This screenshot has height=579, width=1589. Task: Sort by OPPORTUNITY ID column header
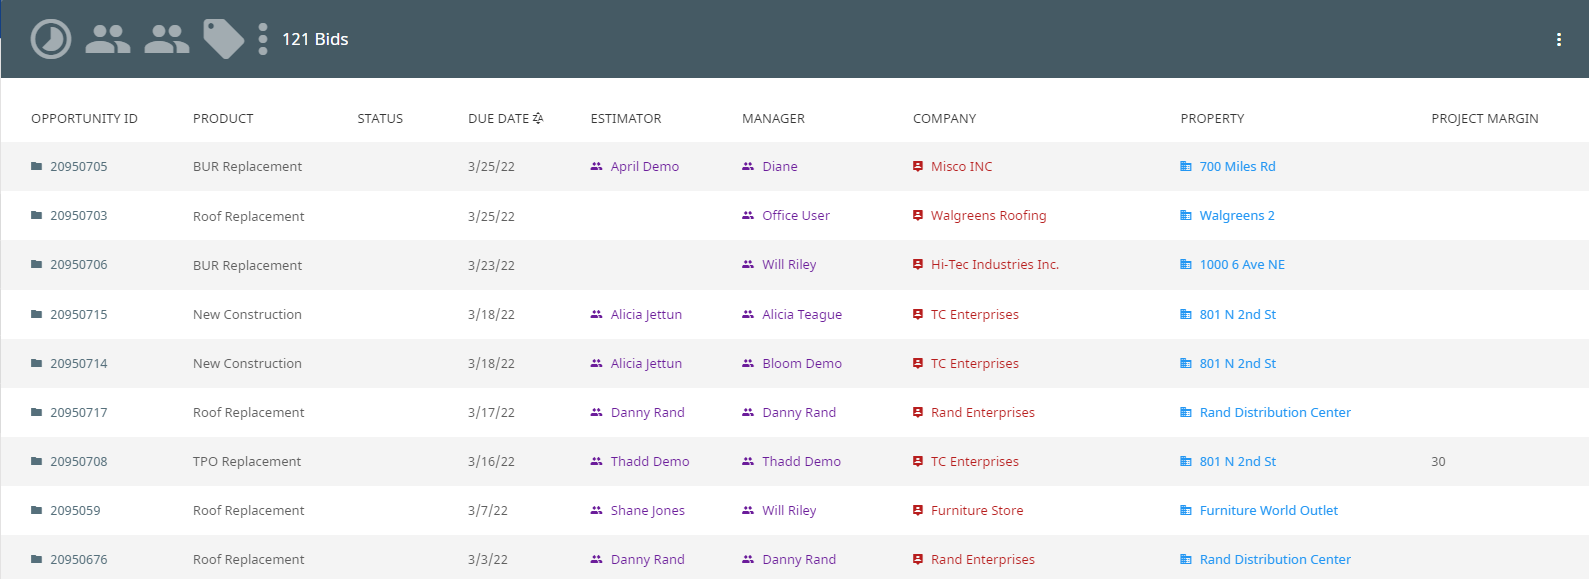(x=84, y=118)
